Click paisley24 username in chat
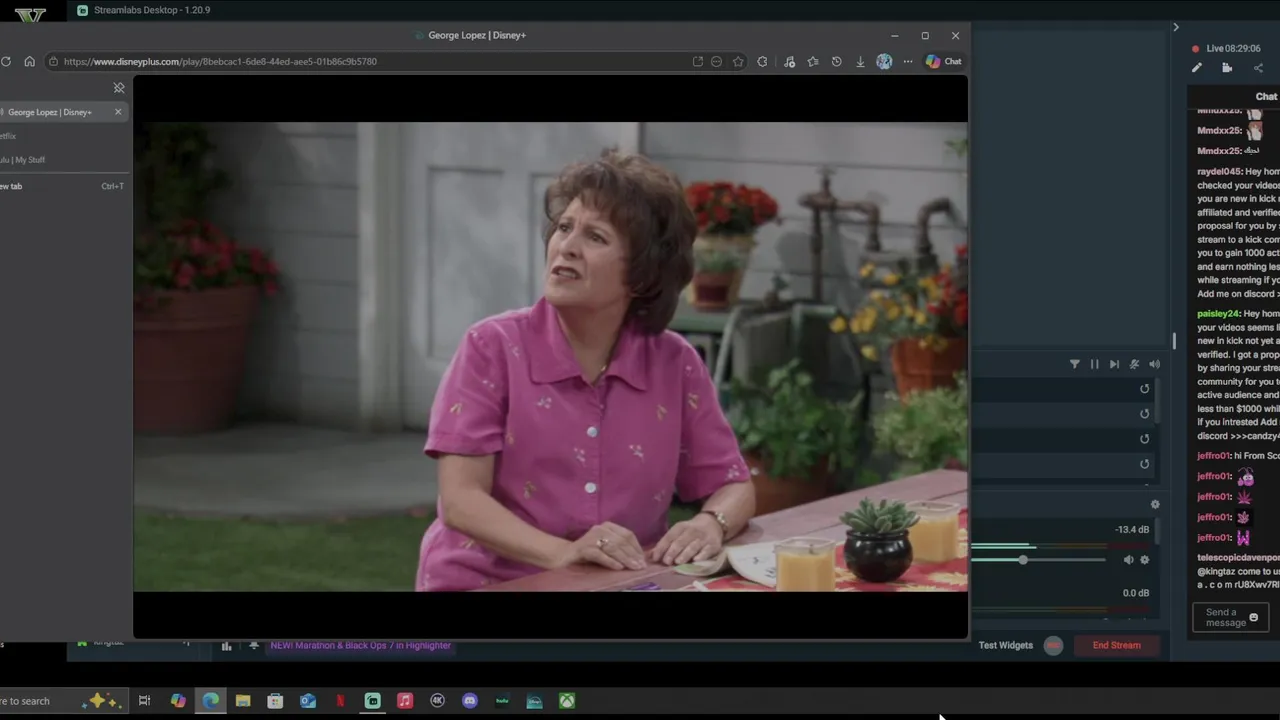This screenshot has width=1280, height=720. (1218, 314)
